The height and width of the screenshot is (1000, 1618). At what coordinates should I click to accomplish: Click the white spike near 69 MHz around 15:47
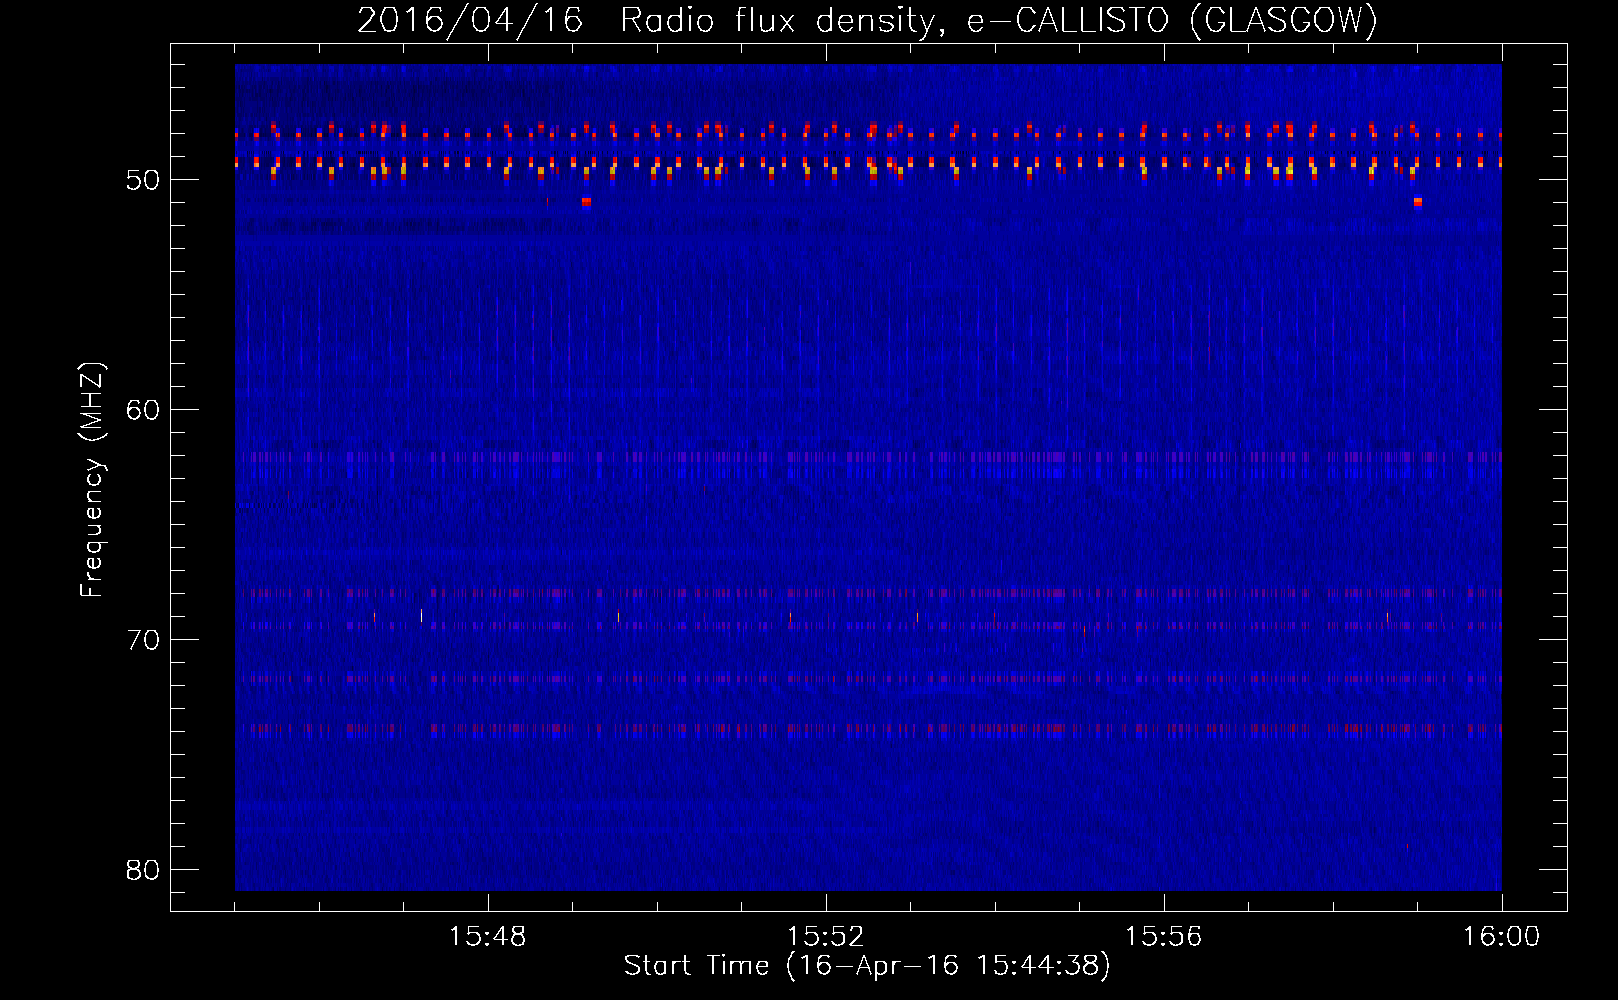(x=421, y=615)
